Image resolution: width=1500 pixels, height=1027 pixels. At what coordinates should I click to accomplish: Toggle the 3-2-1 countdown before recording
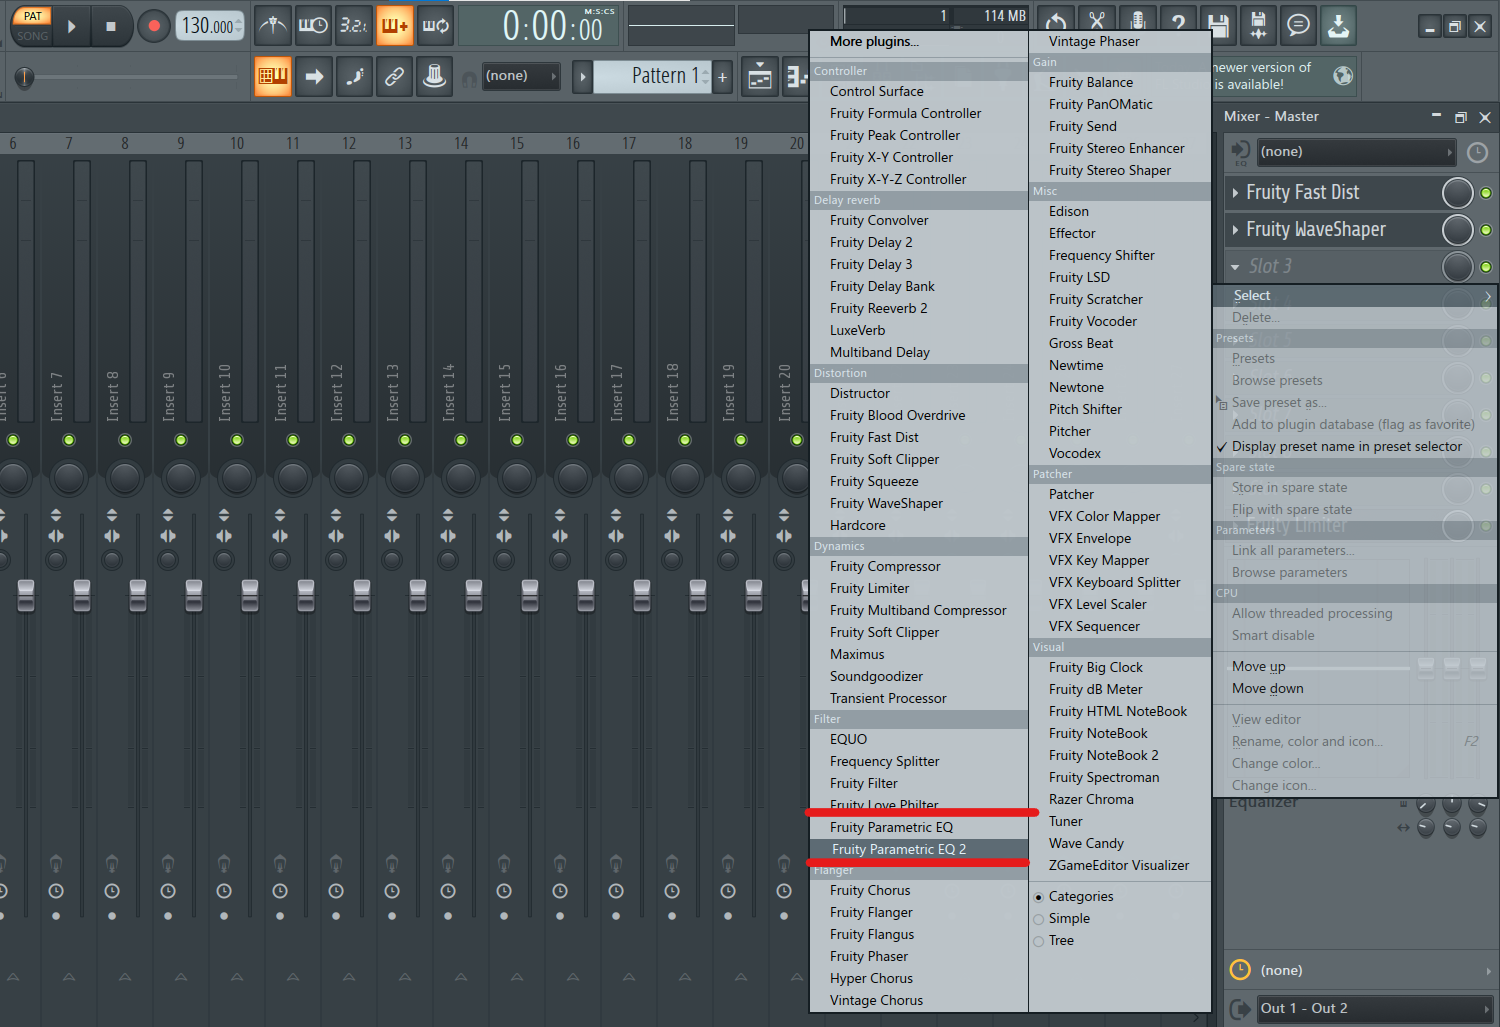(353, 25)
